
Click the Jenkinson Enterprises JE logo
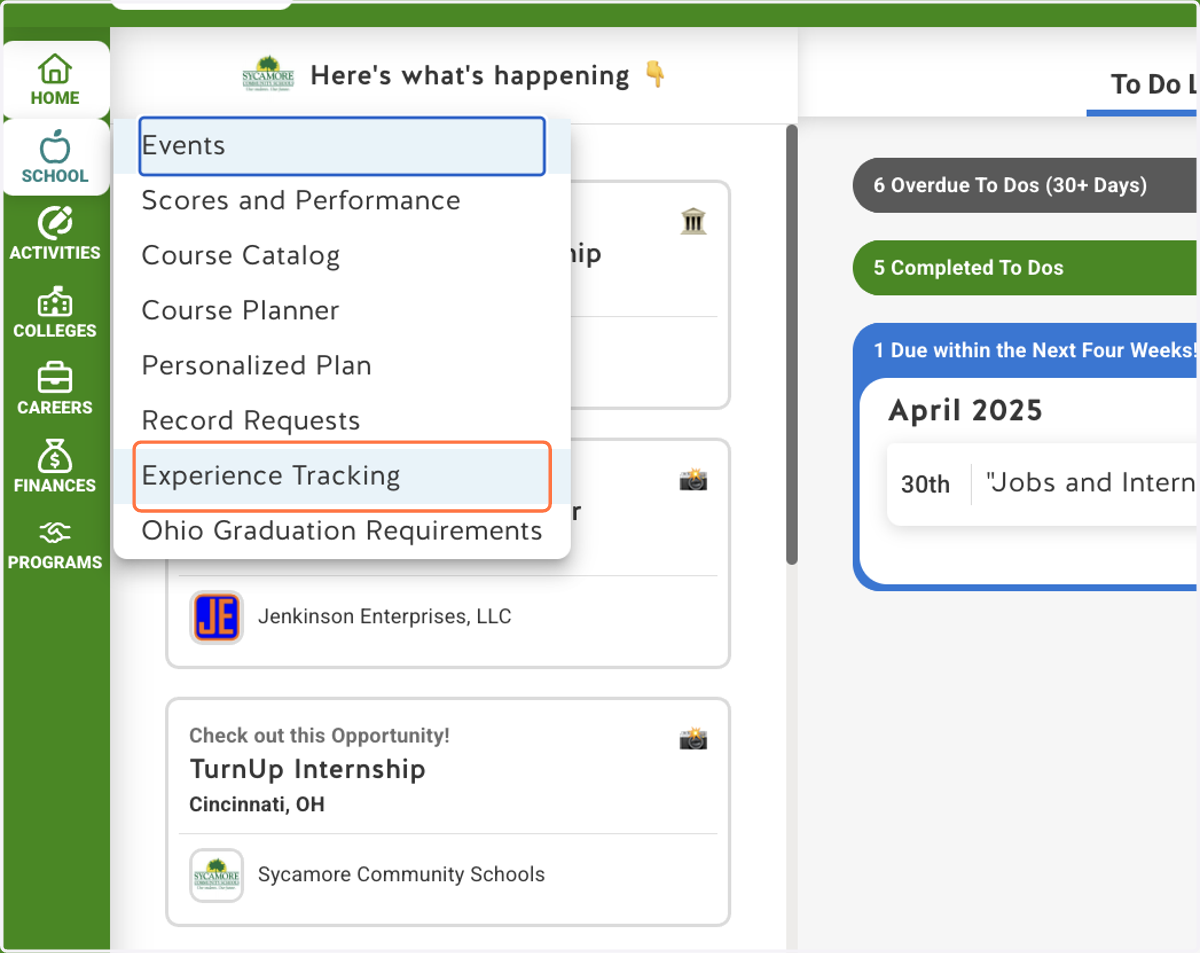217,617
